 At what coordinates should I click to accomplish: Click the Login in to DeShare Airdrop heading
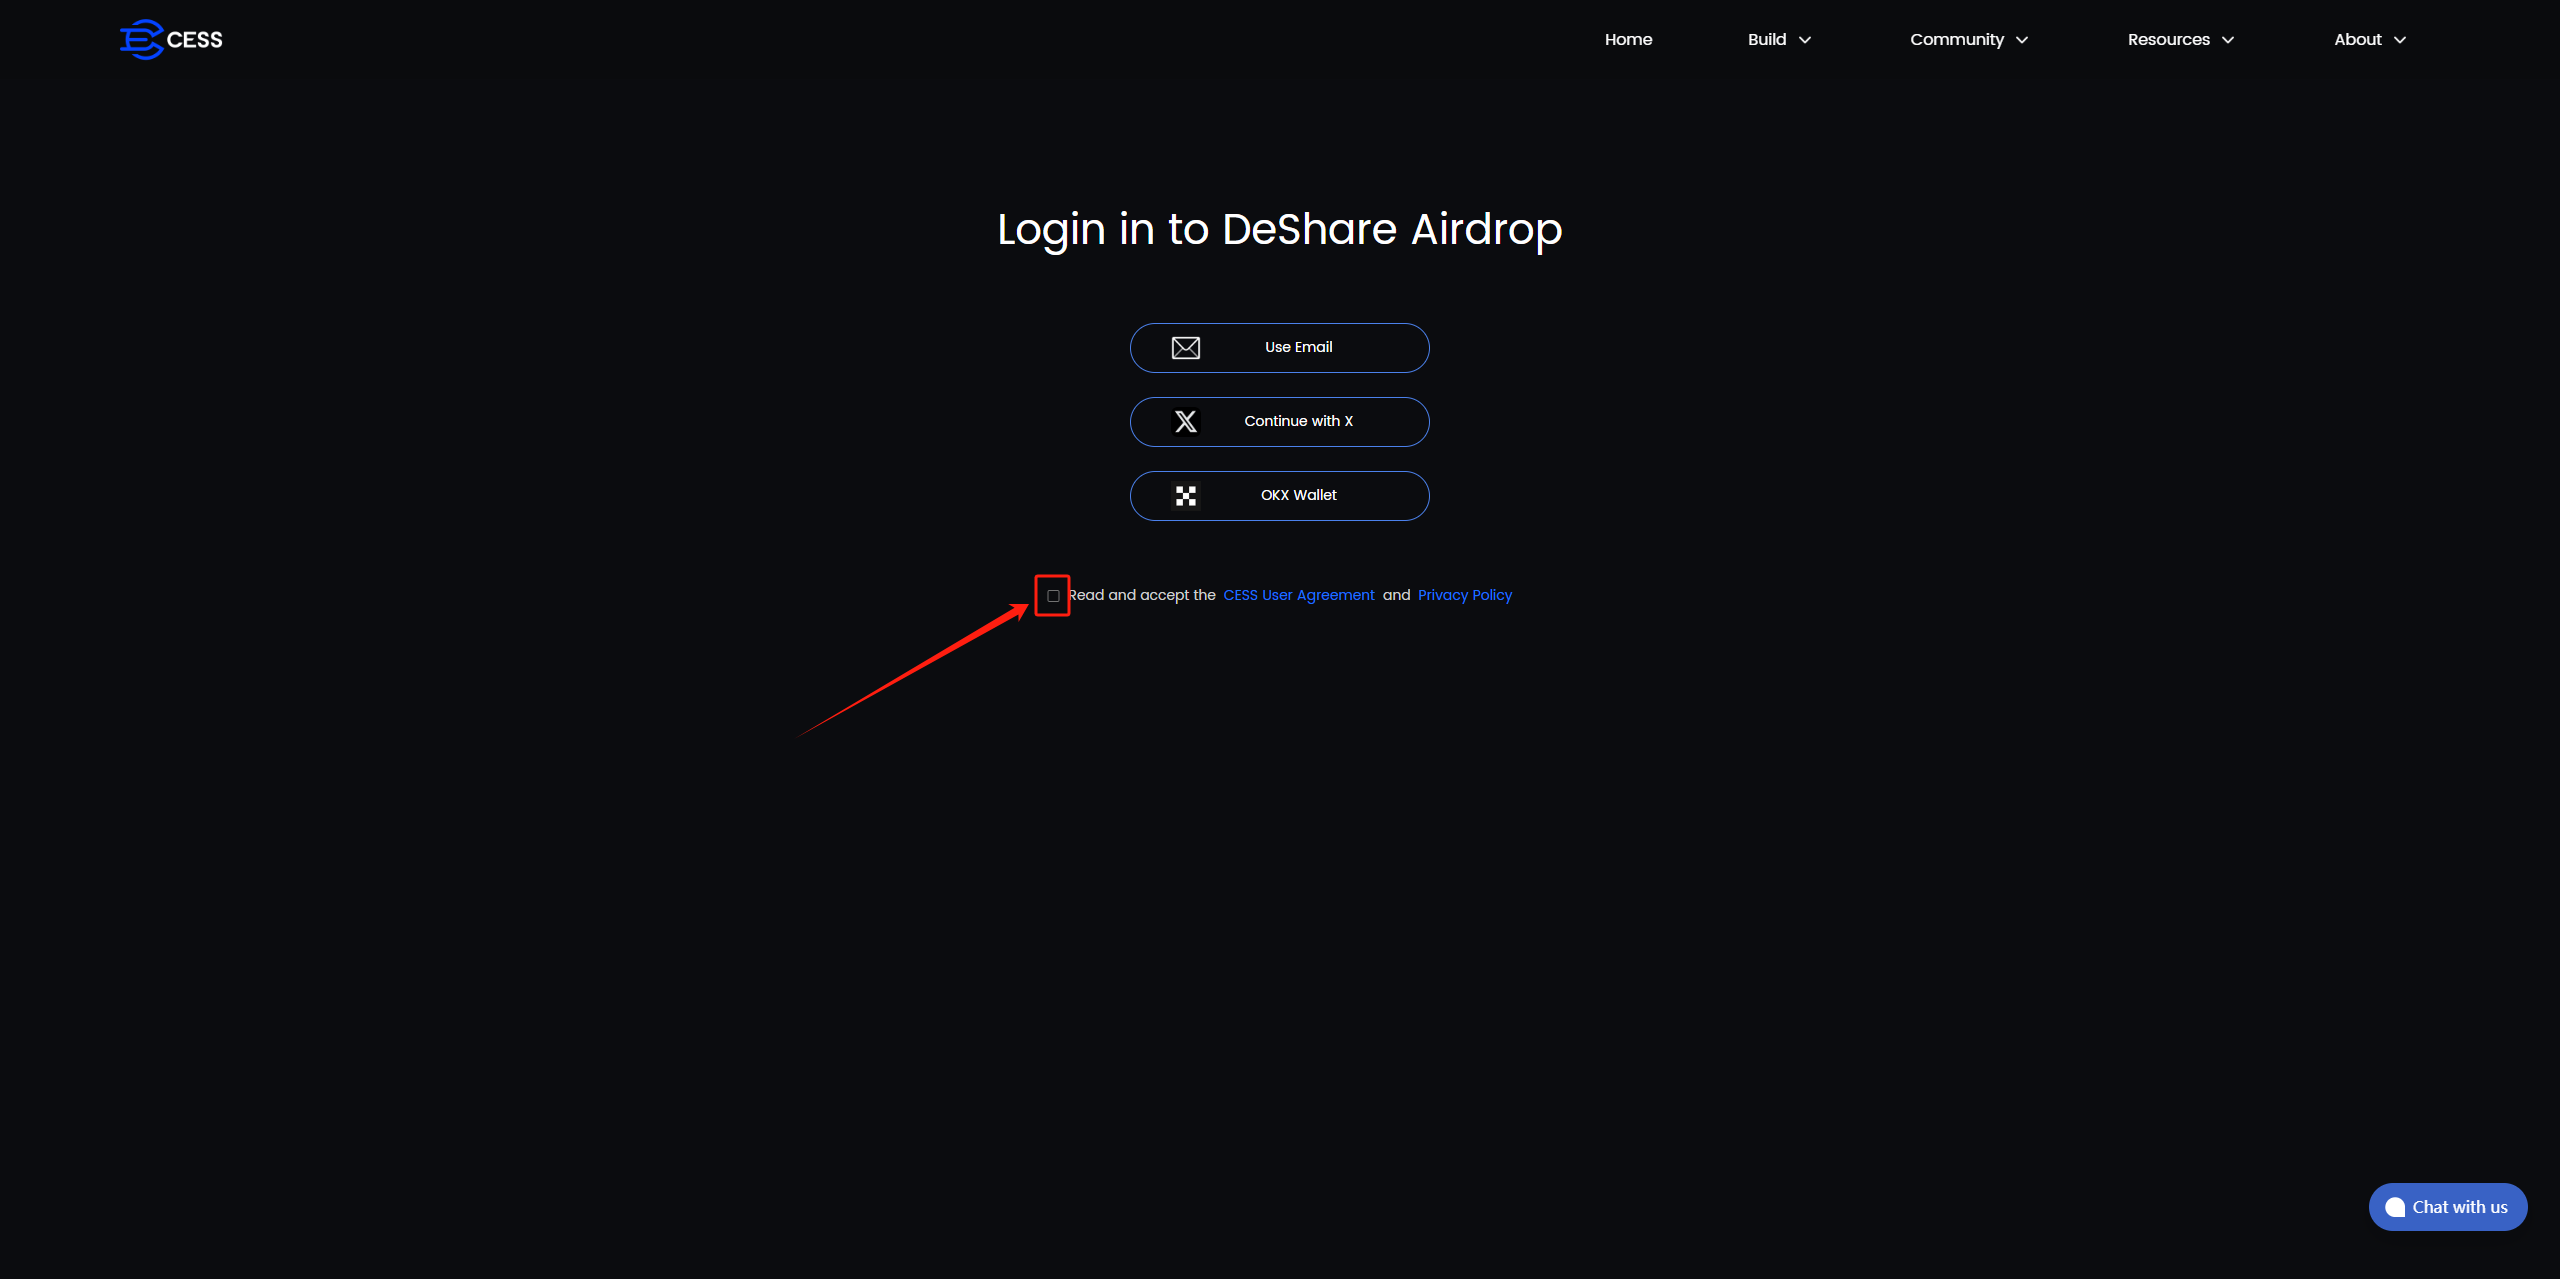pos(1280,229)
